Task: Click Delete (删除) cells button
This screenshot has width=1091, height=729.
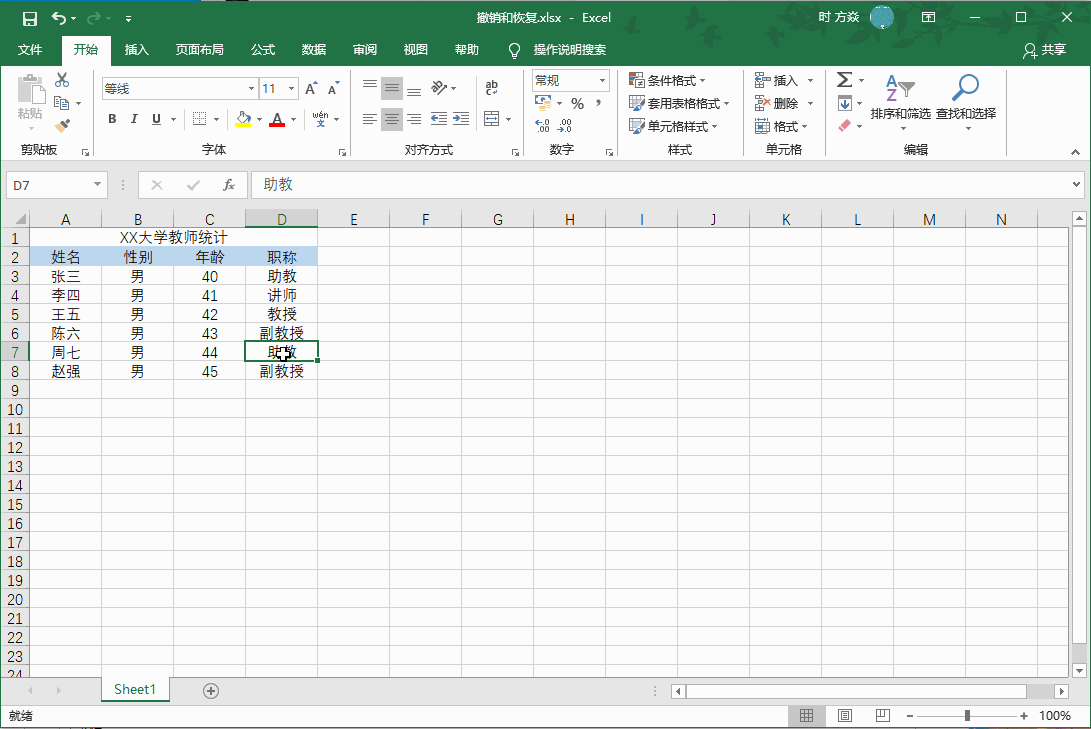Action: (778, 104)
